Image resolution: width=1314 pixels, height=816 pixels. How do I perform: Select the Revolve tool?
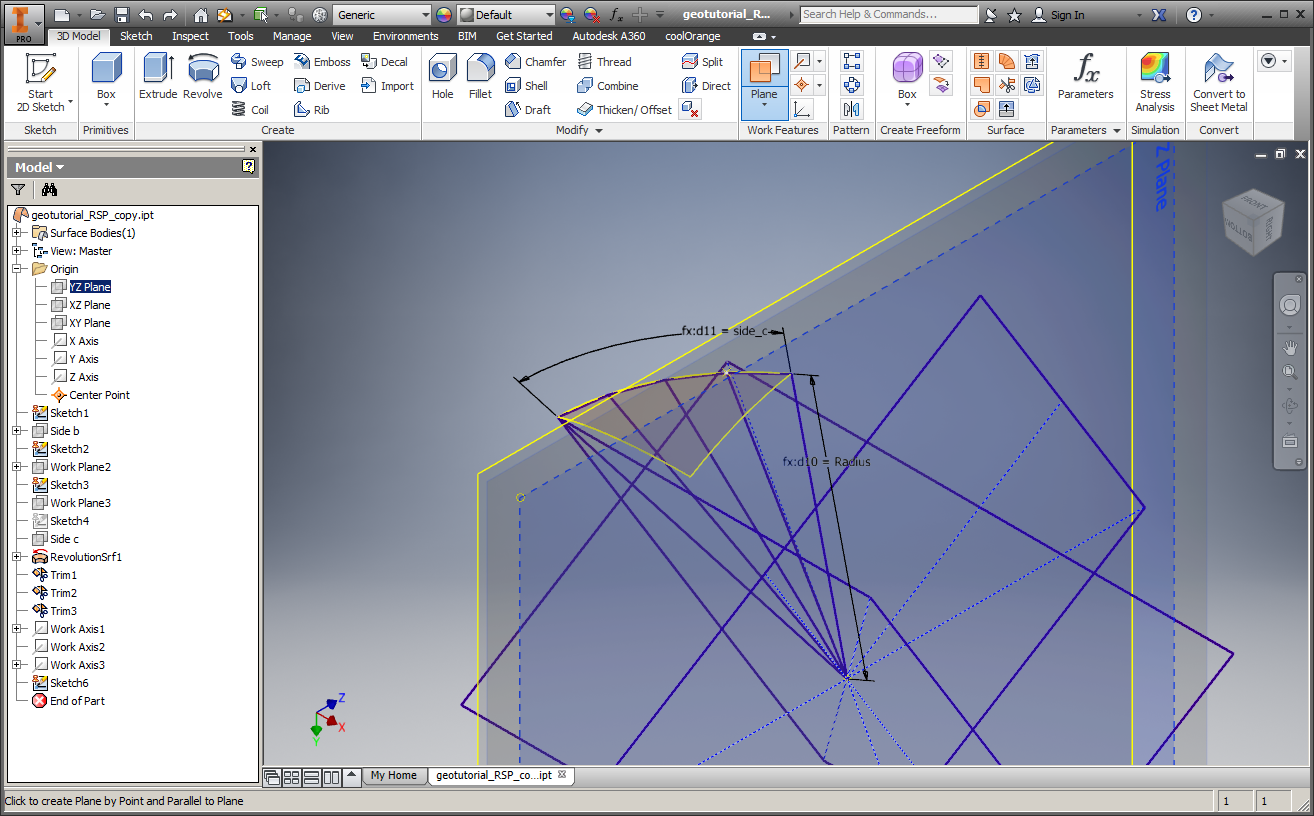point(203,76)
